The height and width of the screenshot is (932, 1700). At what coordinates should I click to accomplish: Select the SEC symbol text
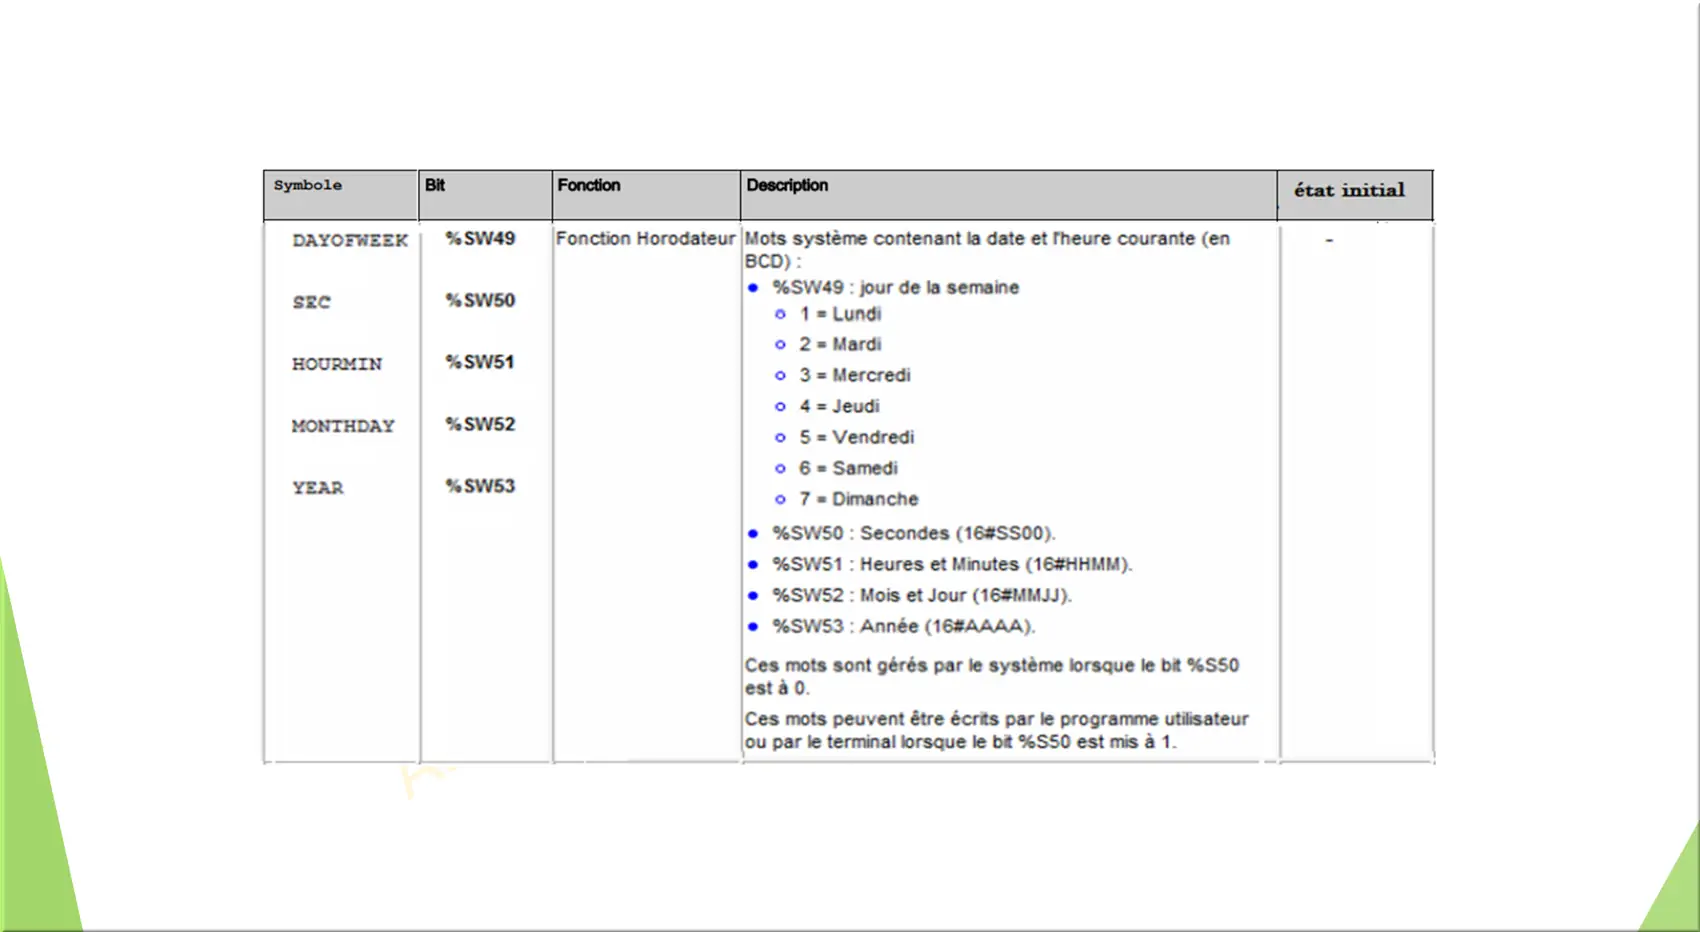click(311, 302)
